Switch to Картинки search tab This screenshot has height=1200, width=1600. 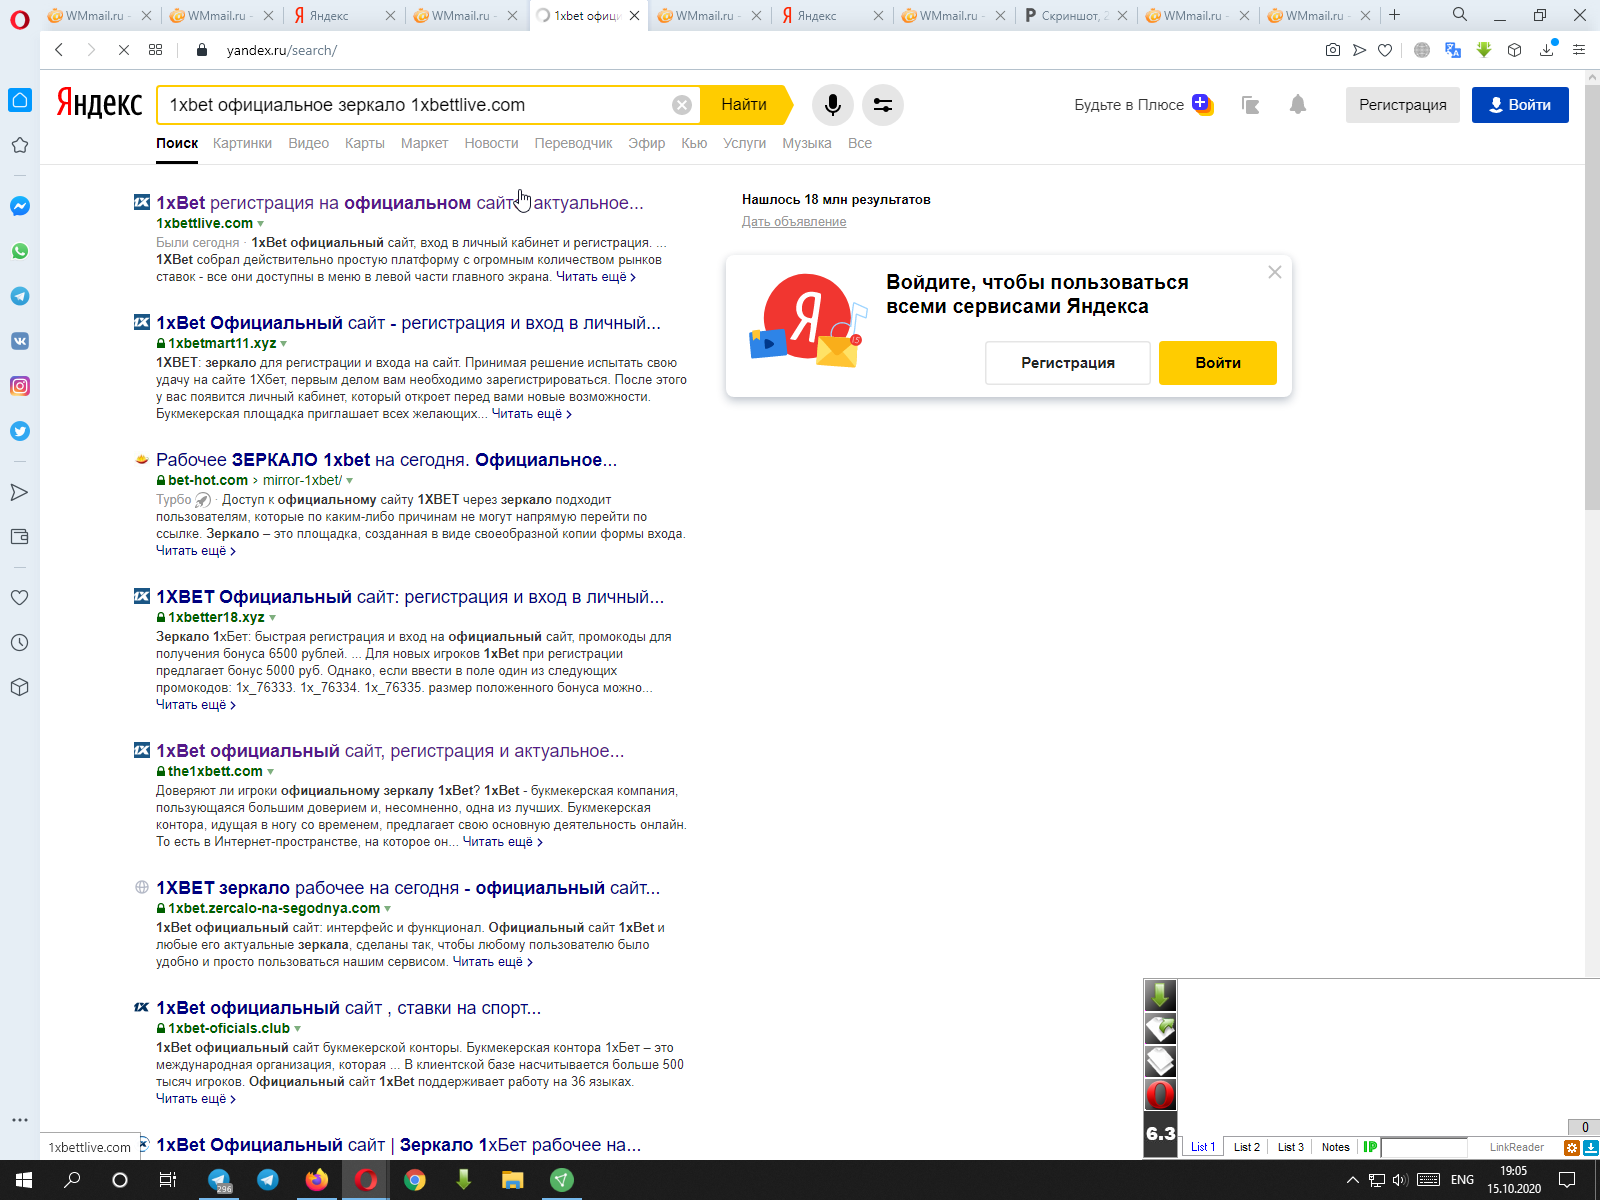[242, 143]
